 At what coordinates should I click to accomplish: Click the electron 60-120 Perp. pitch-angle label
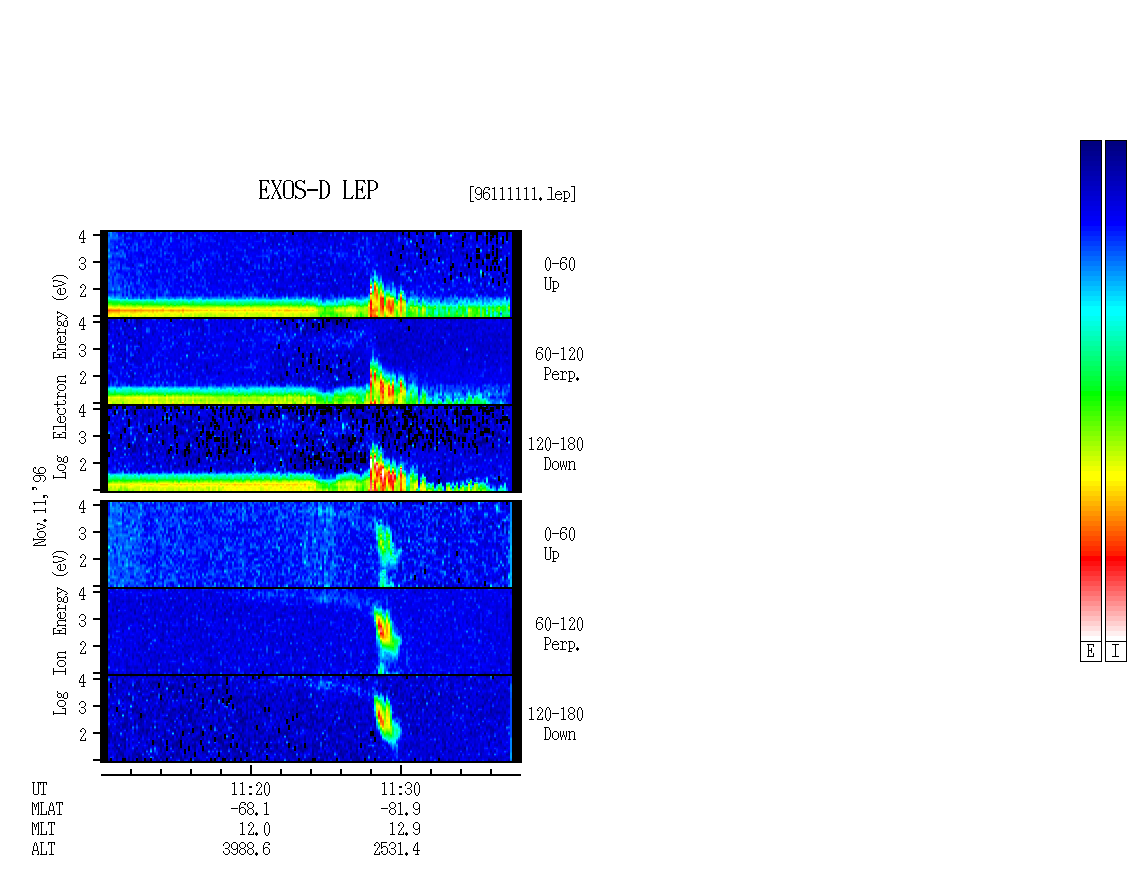[x=559, y=364]
